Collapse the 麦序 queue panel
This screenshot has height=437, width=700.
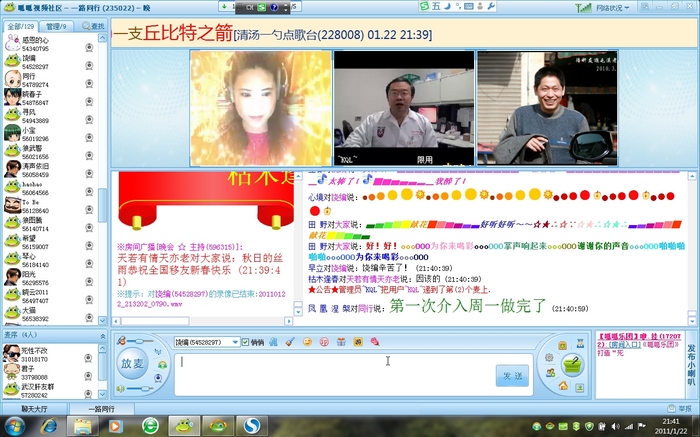(103, 335)
